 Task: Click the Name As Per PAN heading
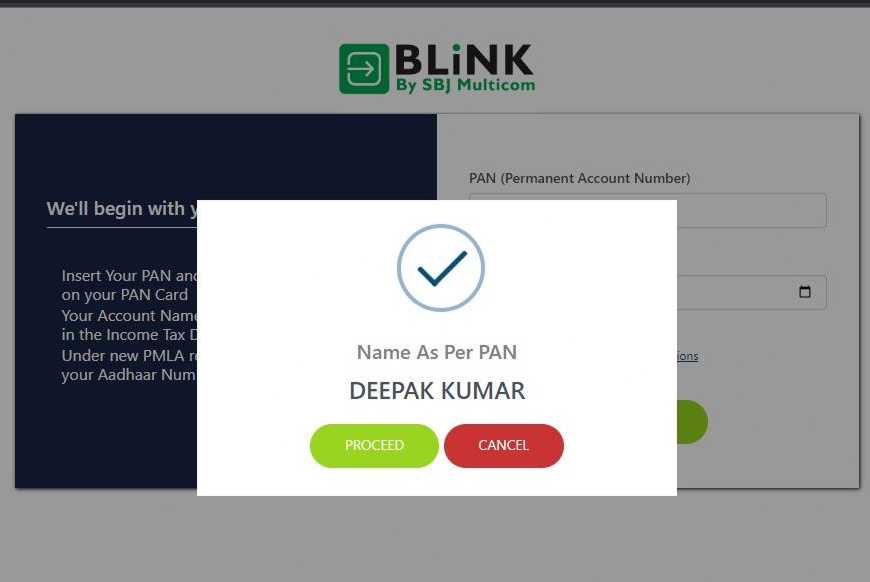(437, 352)
